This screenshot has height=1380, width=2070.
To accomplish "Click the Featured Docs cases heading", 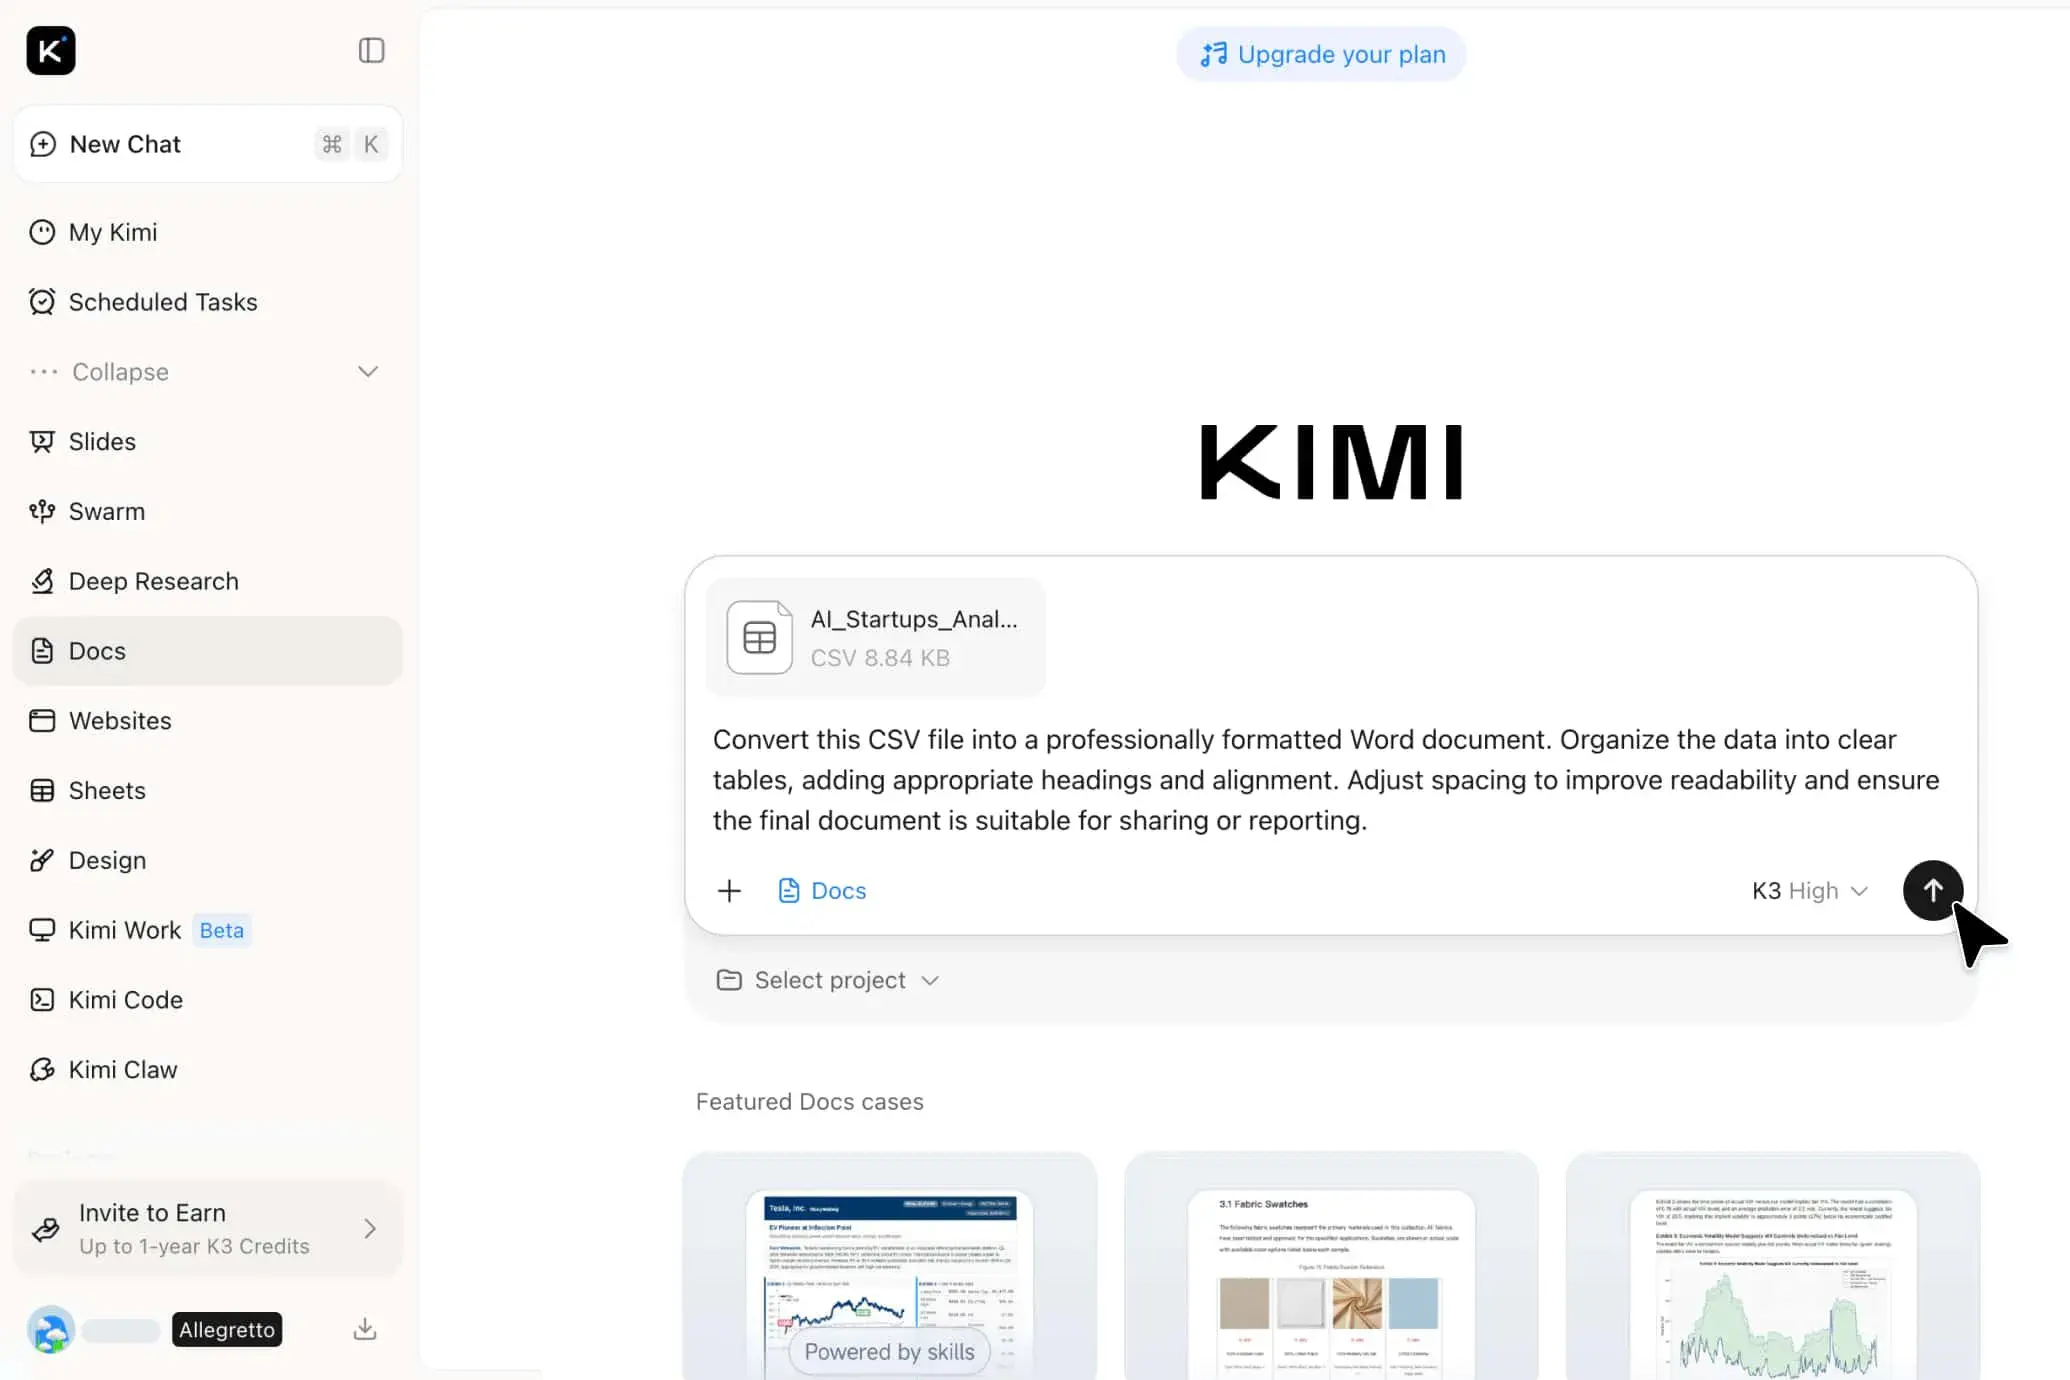I will (810, 1102).
